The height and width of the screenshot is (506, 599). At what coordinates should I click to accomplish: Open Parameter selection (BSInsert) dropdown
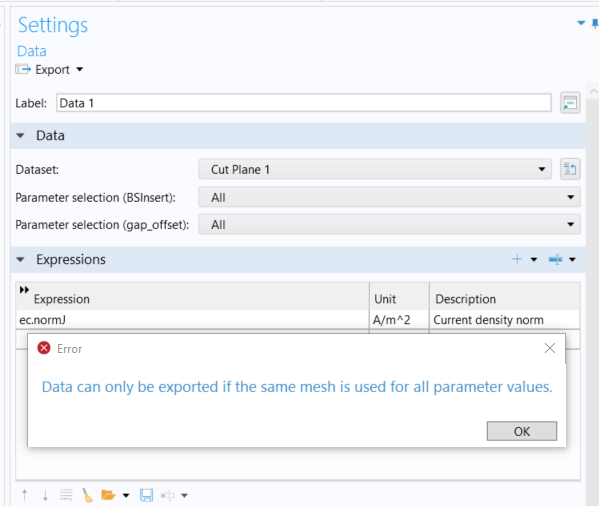pos(389,197)
